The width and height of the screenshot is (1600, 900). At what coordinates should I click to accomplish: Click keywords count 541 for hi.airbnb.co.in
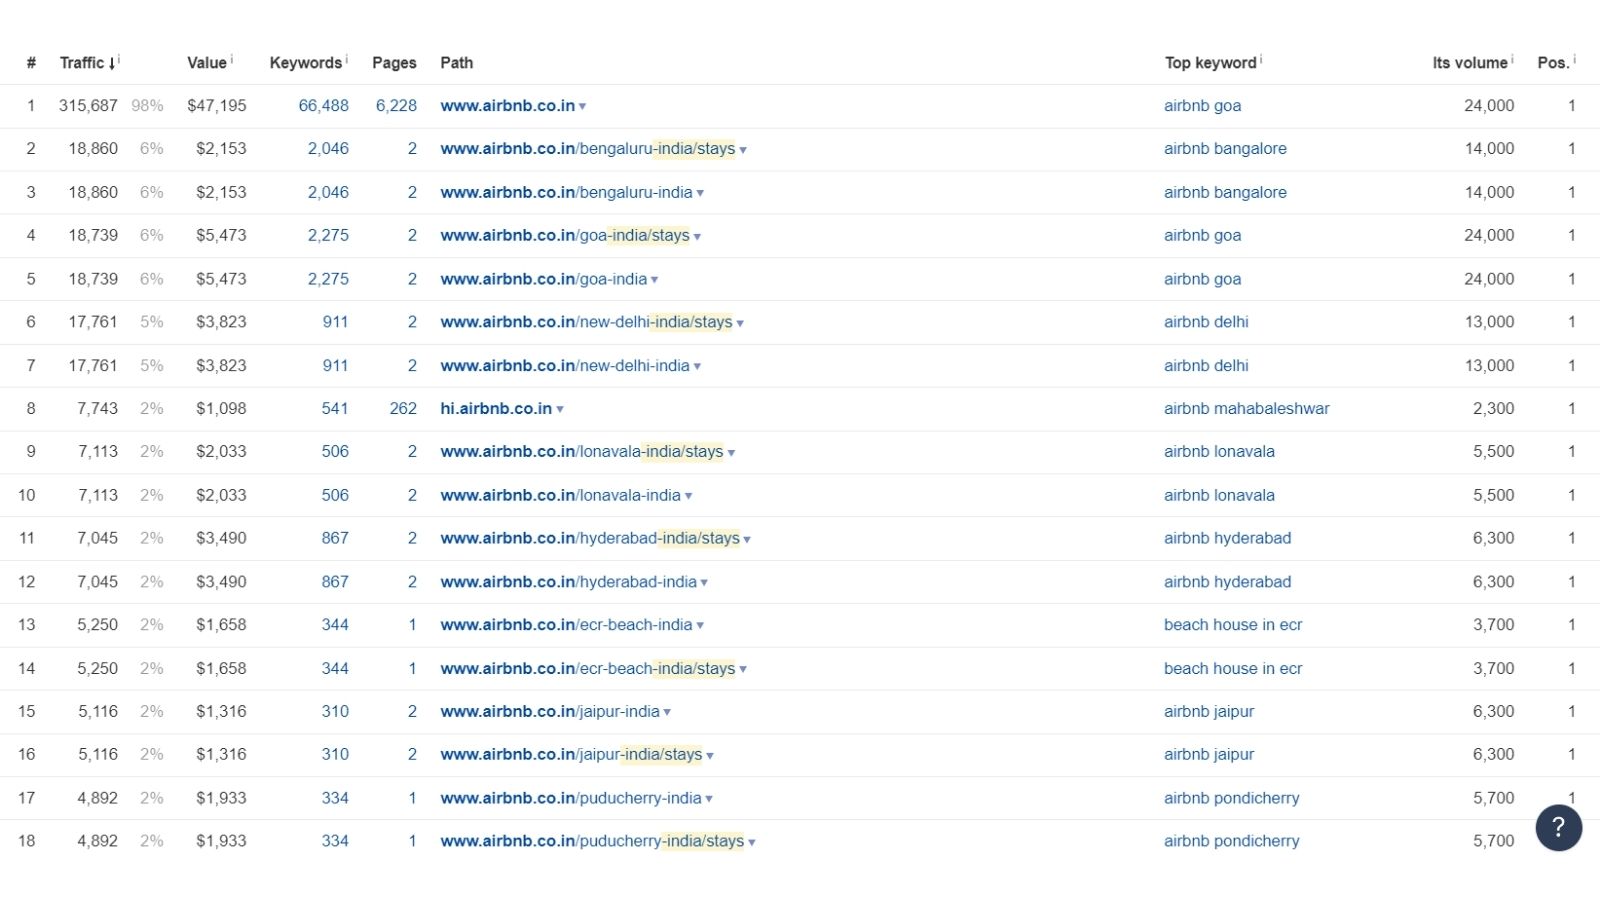click(x=335, y=408)
